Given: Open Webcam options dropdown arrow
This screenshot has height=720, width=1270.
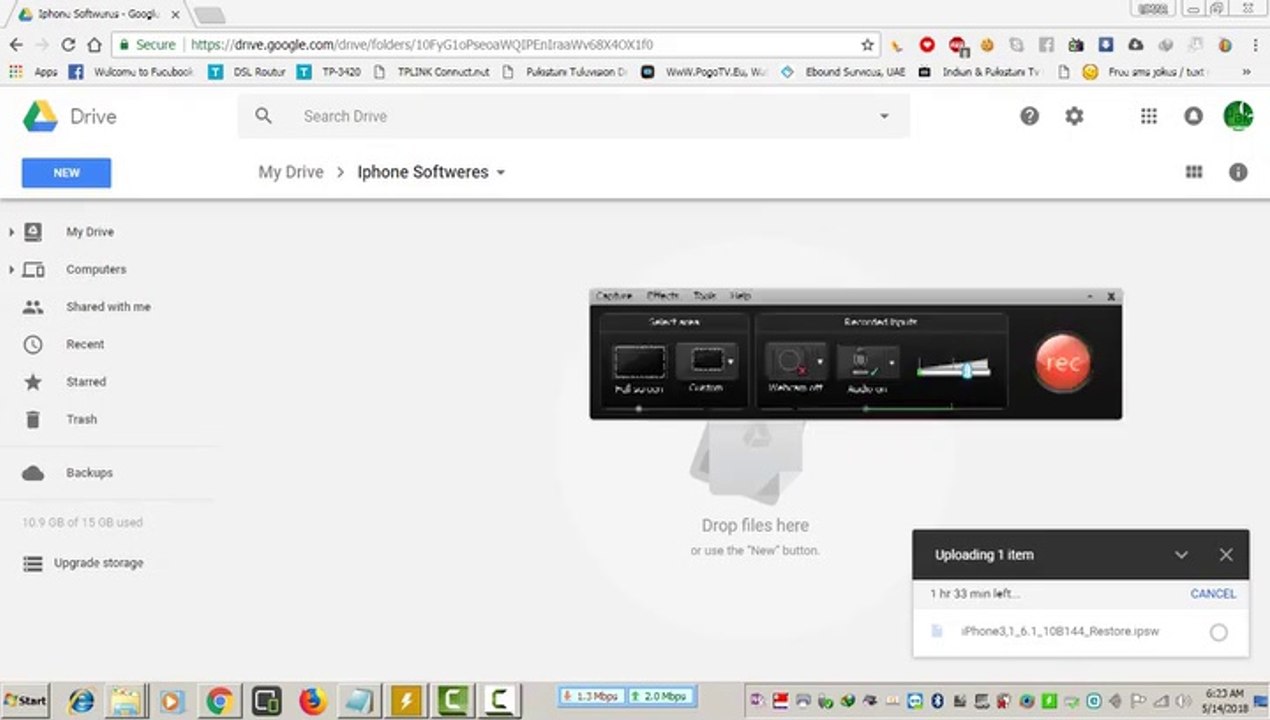Looking at the screenshot, I should click(x=820, y=362).
